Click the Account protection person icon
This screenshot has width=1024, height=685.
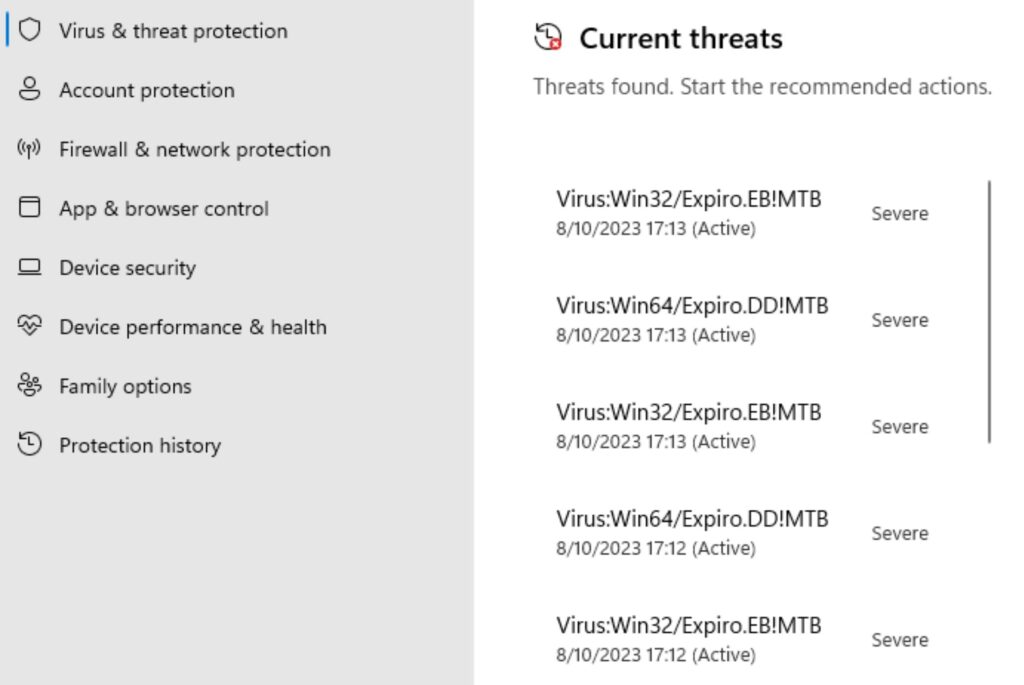pyautogui.click(x=30, y=89)
